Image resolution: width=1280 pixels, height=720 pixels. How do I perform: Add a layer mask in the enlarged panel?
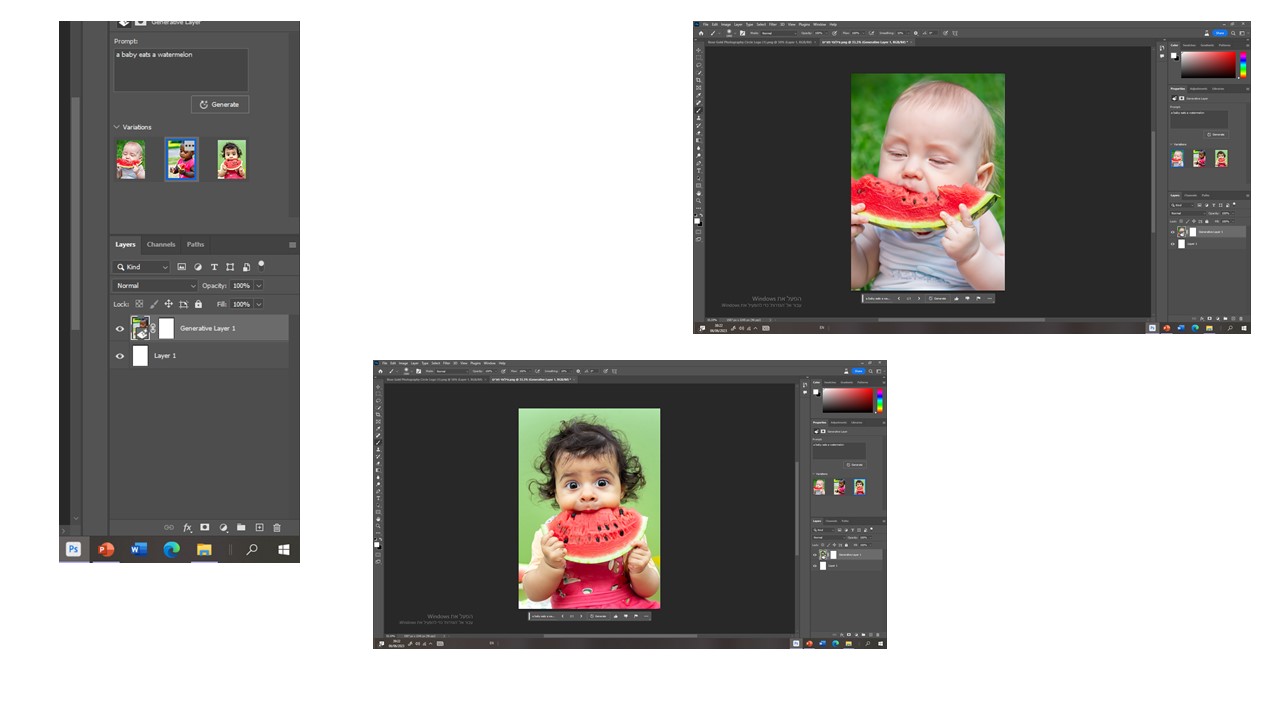(205, 527)
